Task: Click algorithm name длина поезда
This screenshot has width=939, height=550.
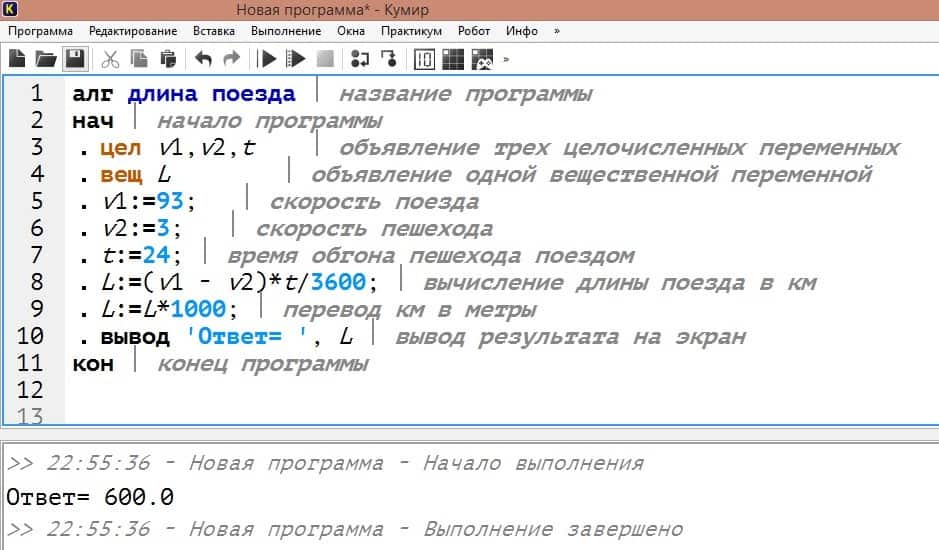Action: click(211, 93)
